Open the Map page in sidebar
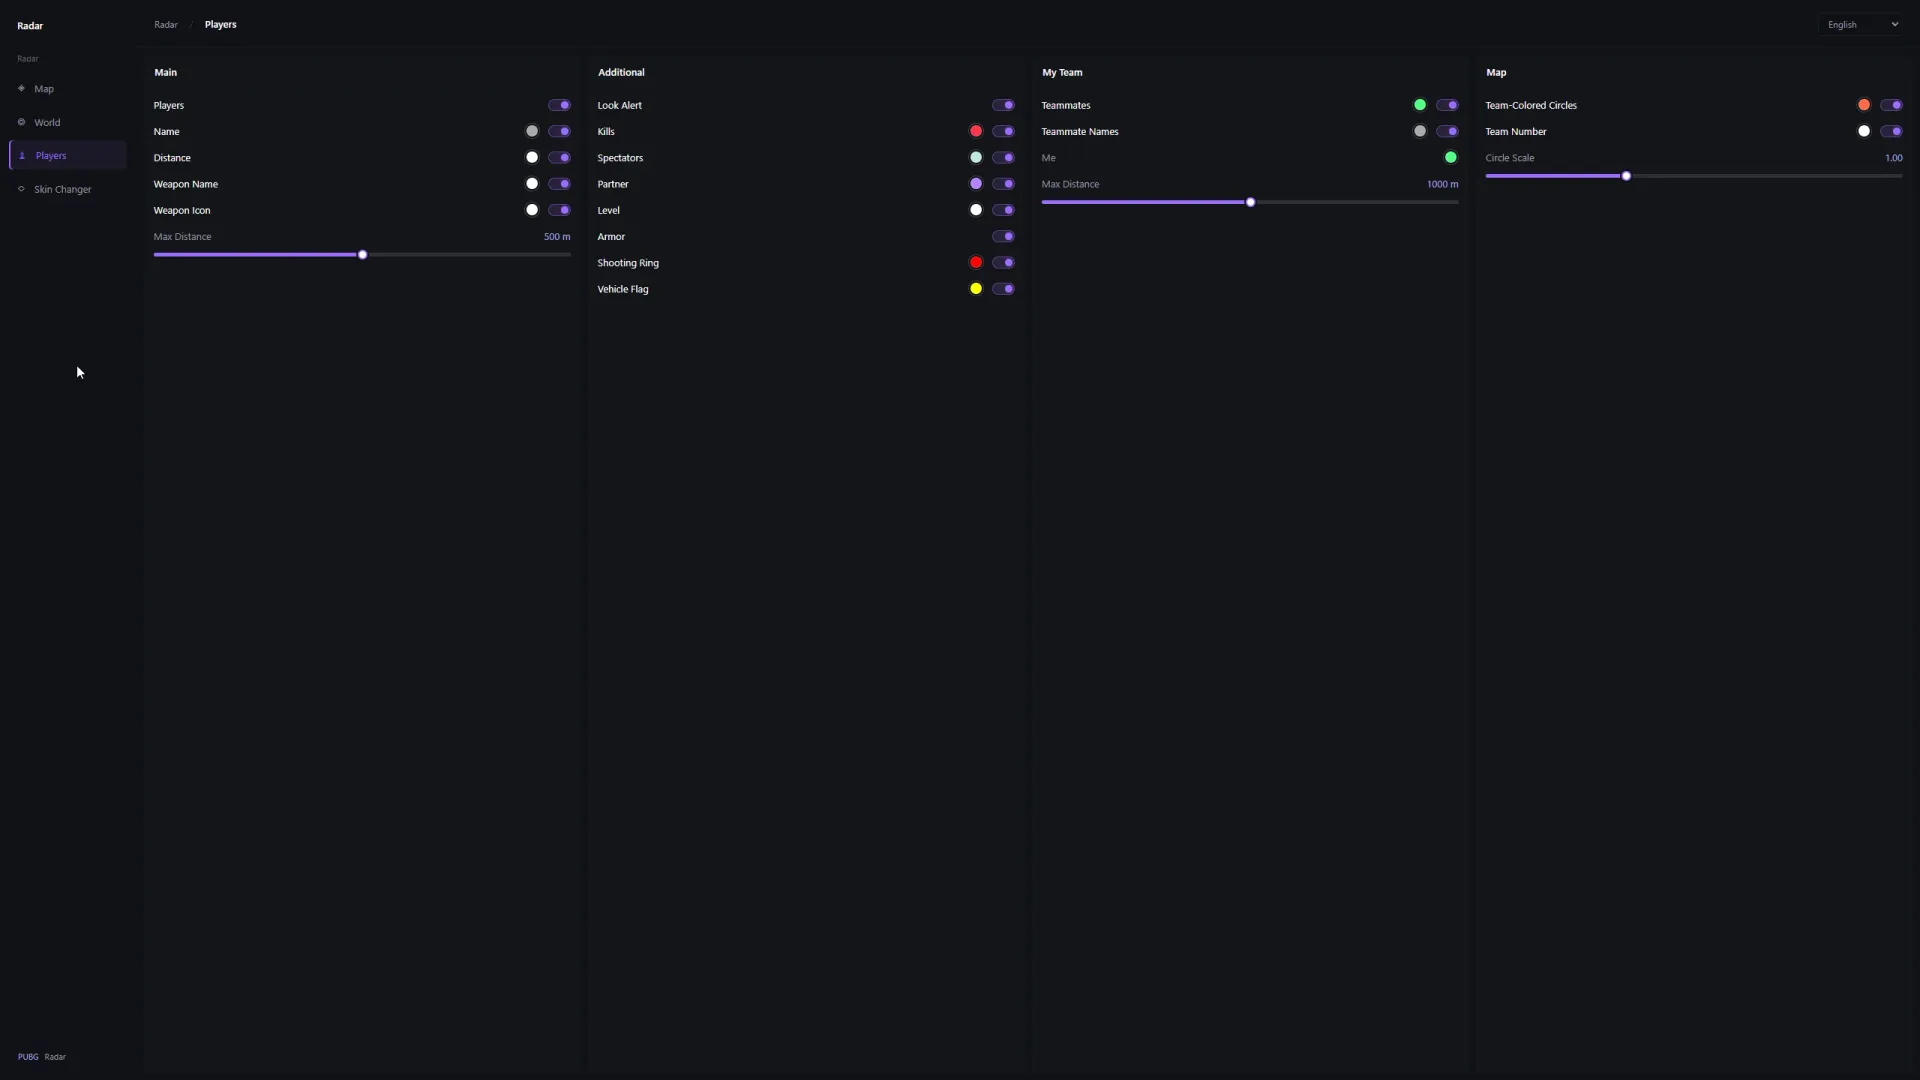Viewport: 1920px width, 1080px height. [67, 89]
